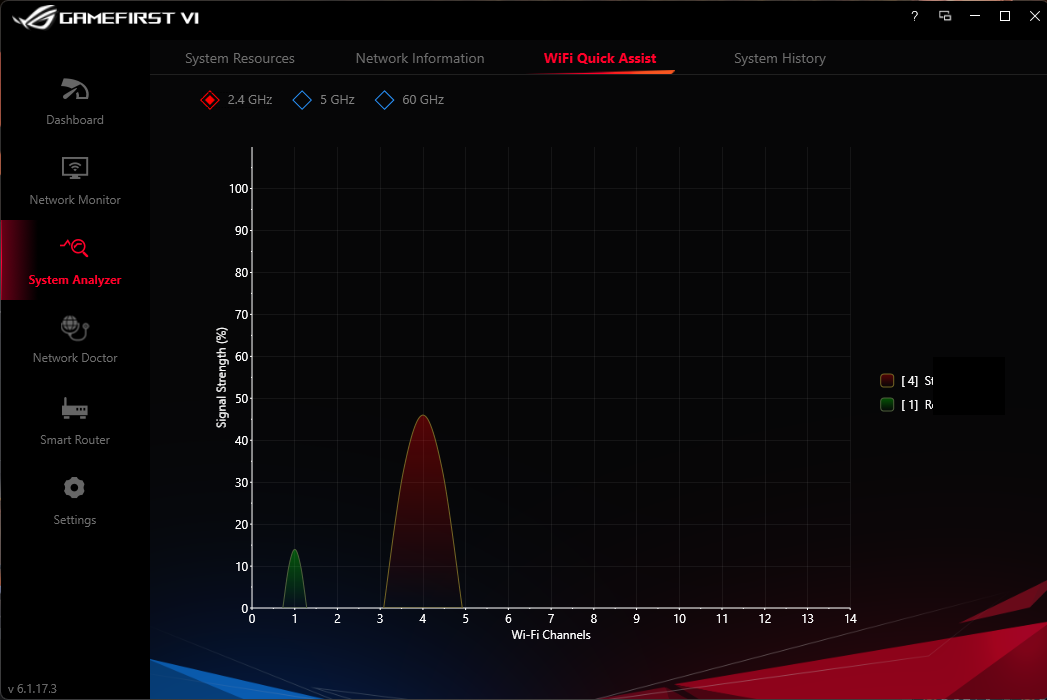This screenshot has height=700, width=1047.
Task: Click the Signal Strength (%) axis label
Action: coord(222,377)
